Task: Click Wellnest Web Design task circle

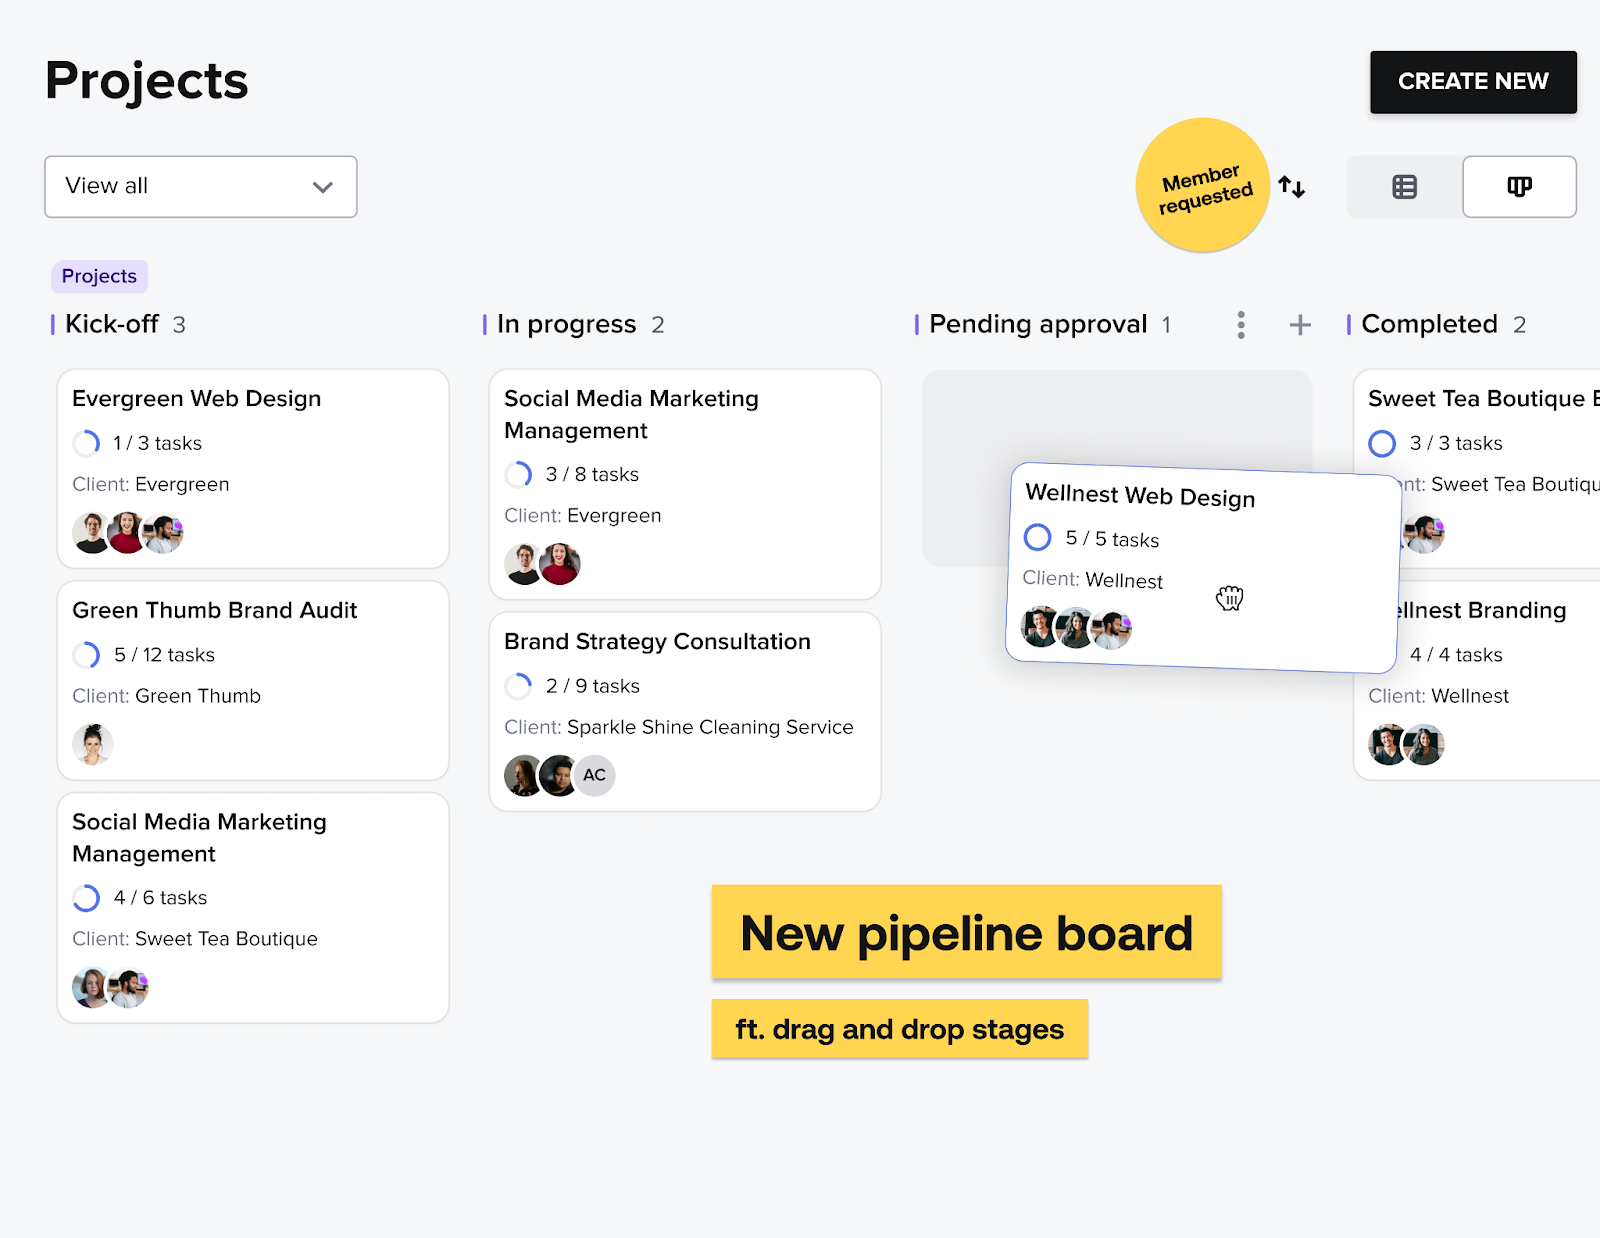Action: 1038,537
